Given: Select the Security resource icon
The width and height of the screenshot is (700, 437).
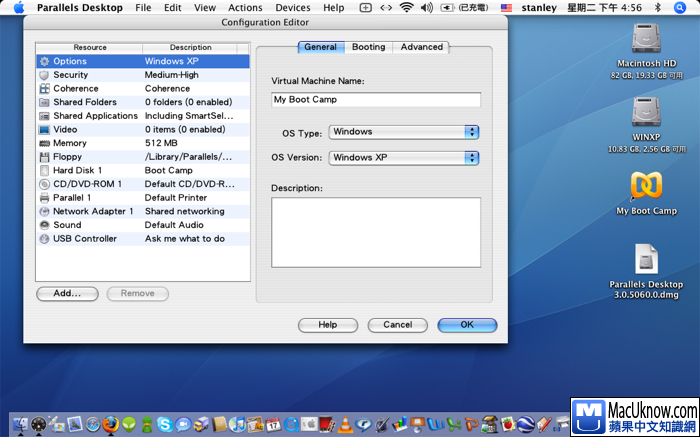Looking at the screenshot, I should (x=44, y=75).
